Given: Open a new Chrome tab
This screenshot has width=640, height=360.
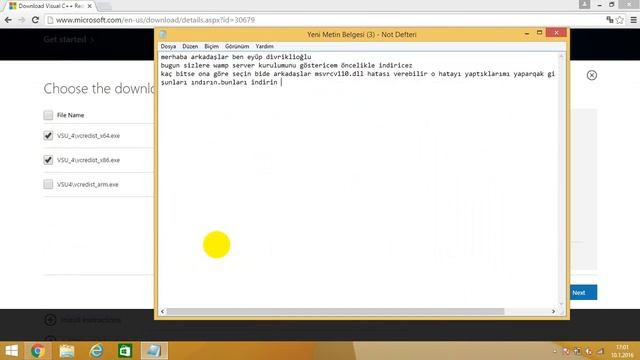Looking at the screenshot, I should coord(105,7).
